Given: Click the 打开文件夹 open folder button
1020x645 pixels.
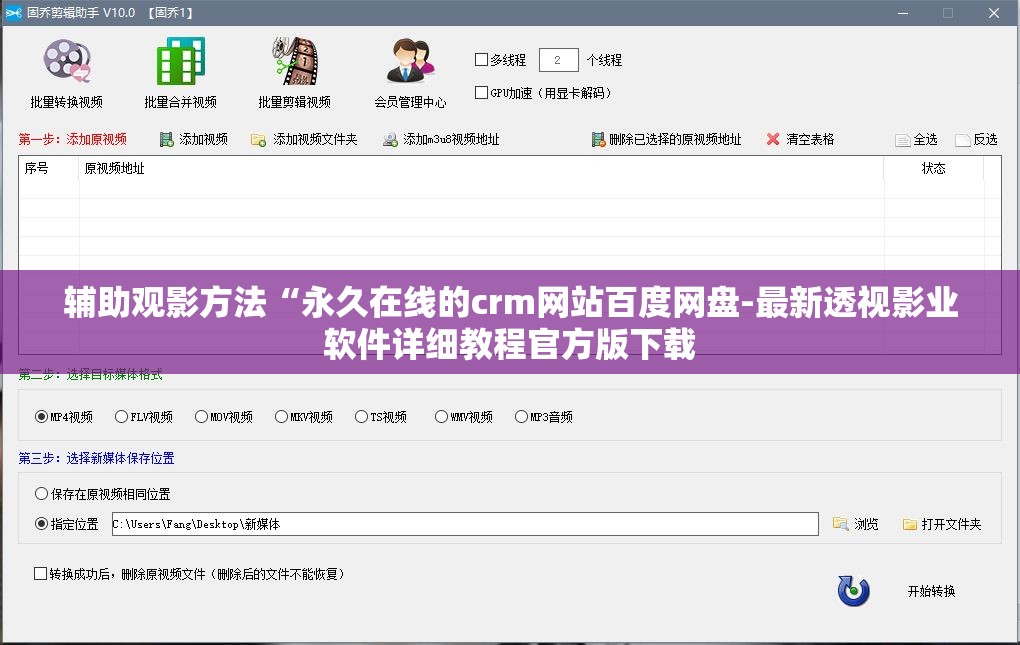Looking at the screenshot, I should pos(941,524).
